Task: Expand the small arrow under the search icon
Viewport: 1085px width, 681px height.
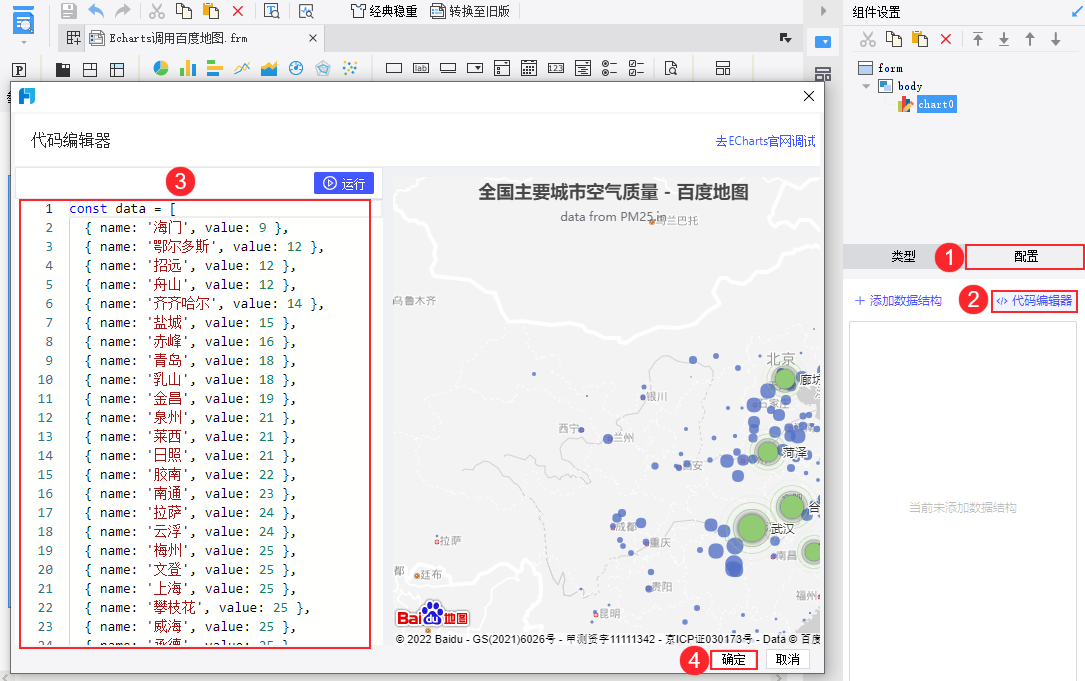Action: point(24,43)
